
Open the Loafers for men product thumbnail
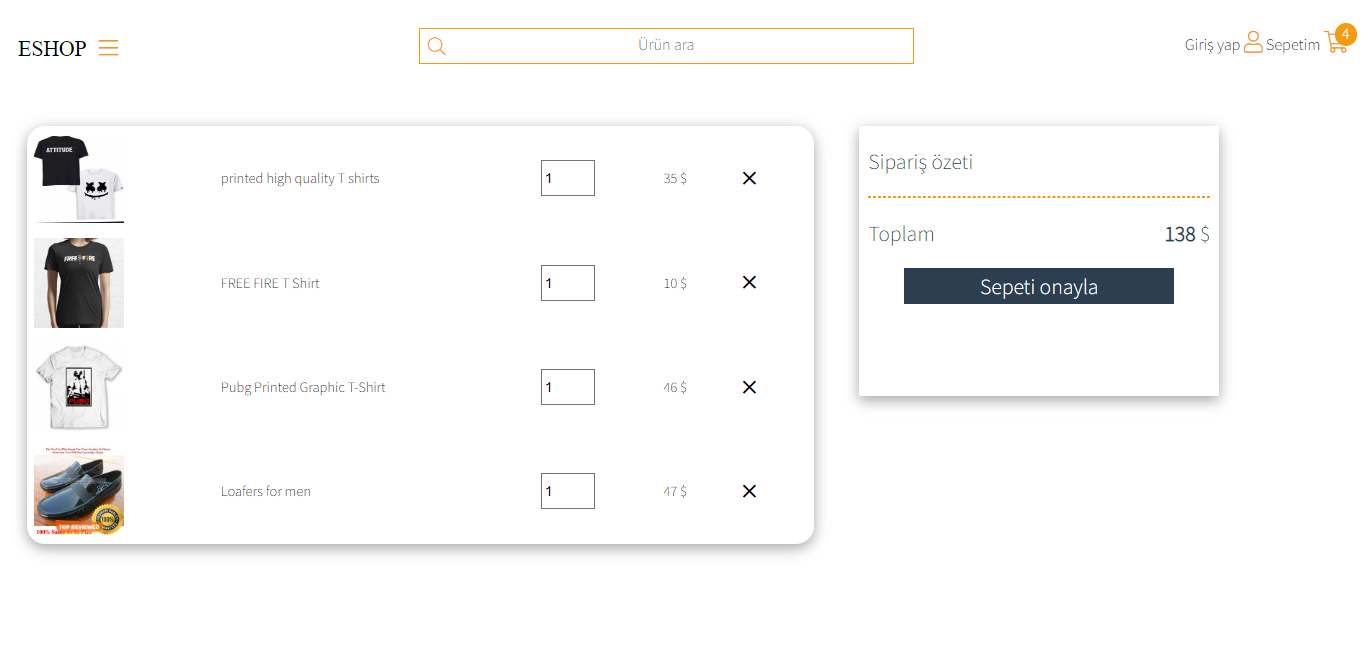[x=79, y=491]
